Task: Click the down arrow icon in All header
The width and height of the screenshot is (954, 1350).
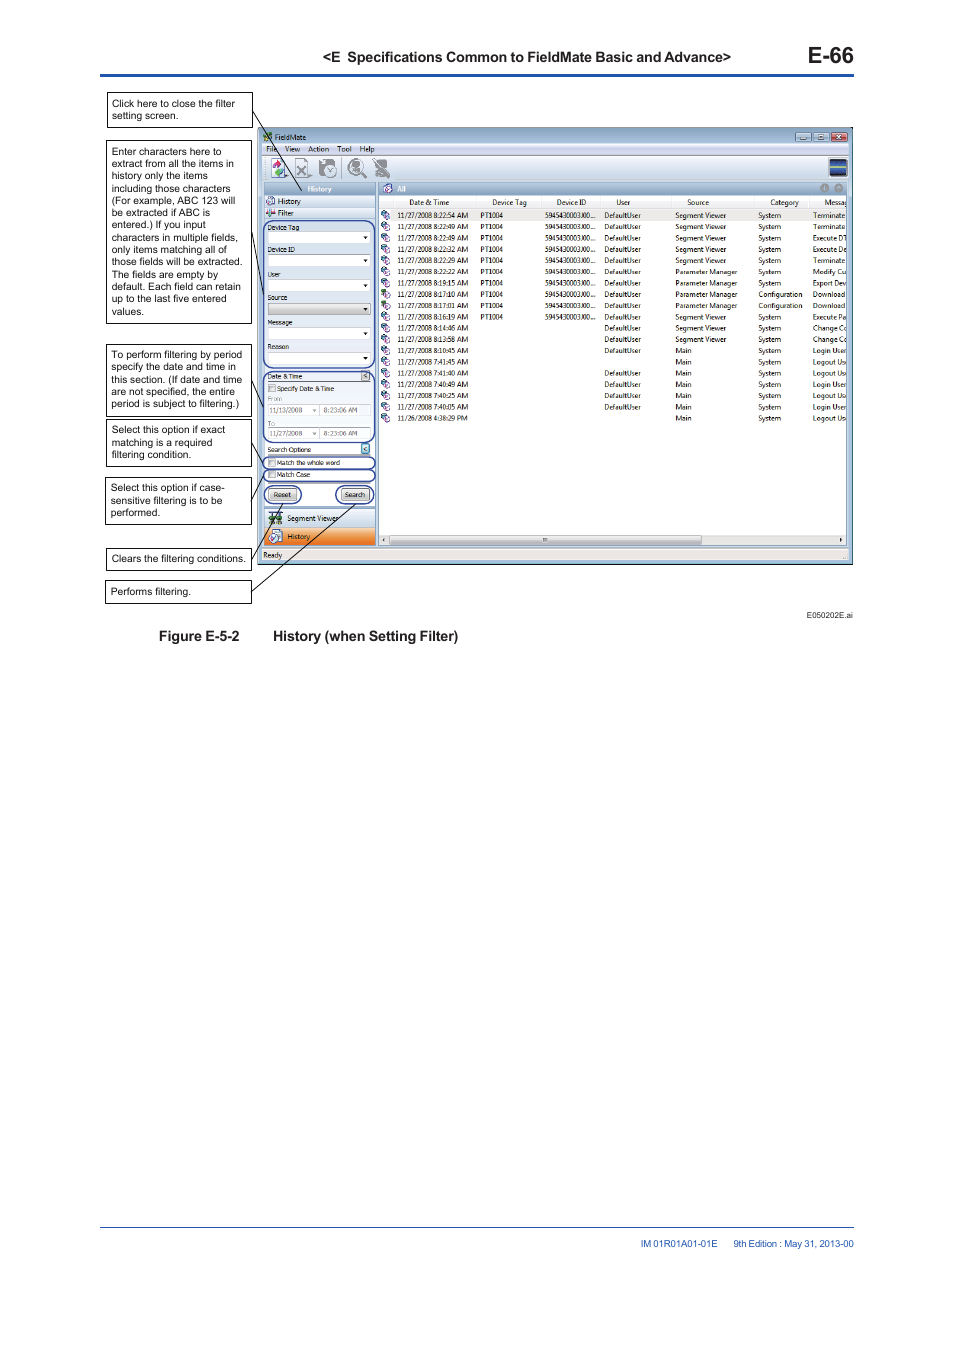Action: coord(825,188)
